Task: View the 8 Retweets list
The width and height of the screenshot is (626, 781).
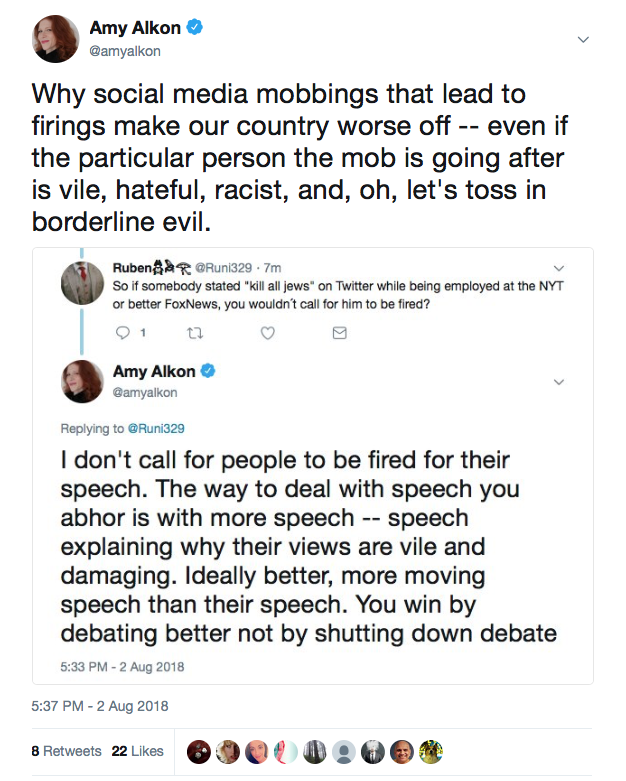Action: coord(66,751)
